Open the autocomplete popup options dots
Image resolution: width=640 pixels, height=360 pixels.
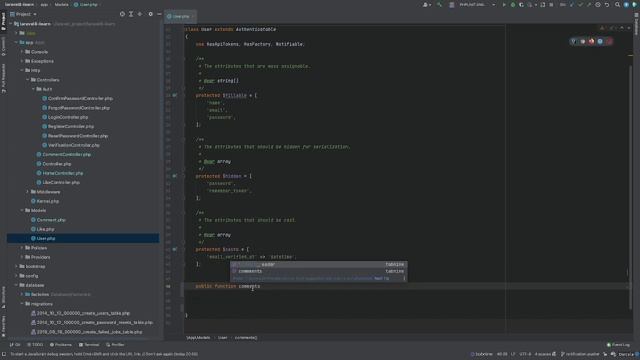pos(404,278)
